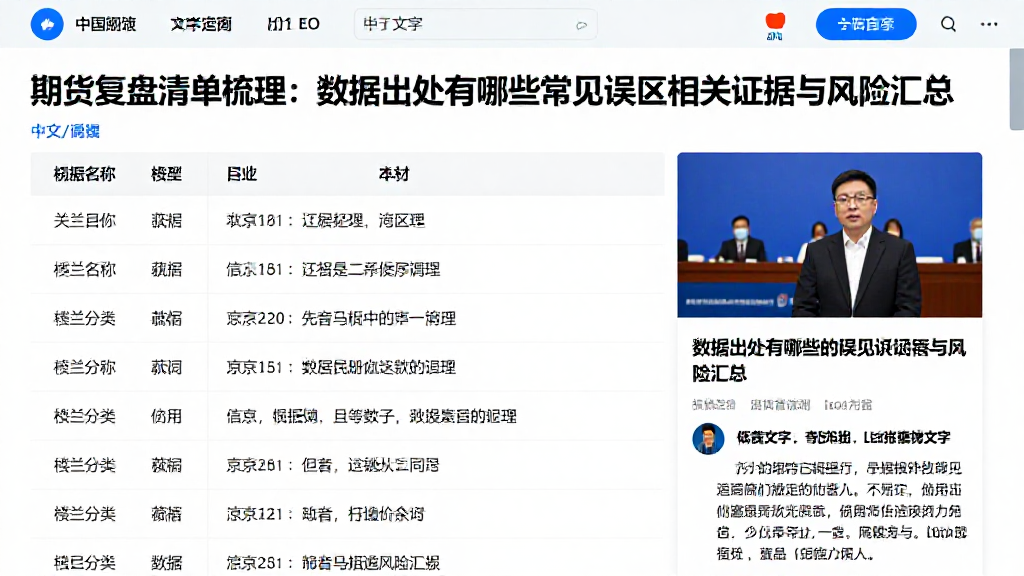This screenshot has width=1024, height=576.
Task: Select the table cell starting '京京151'
Action: coord(341,368)
